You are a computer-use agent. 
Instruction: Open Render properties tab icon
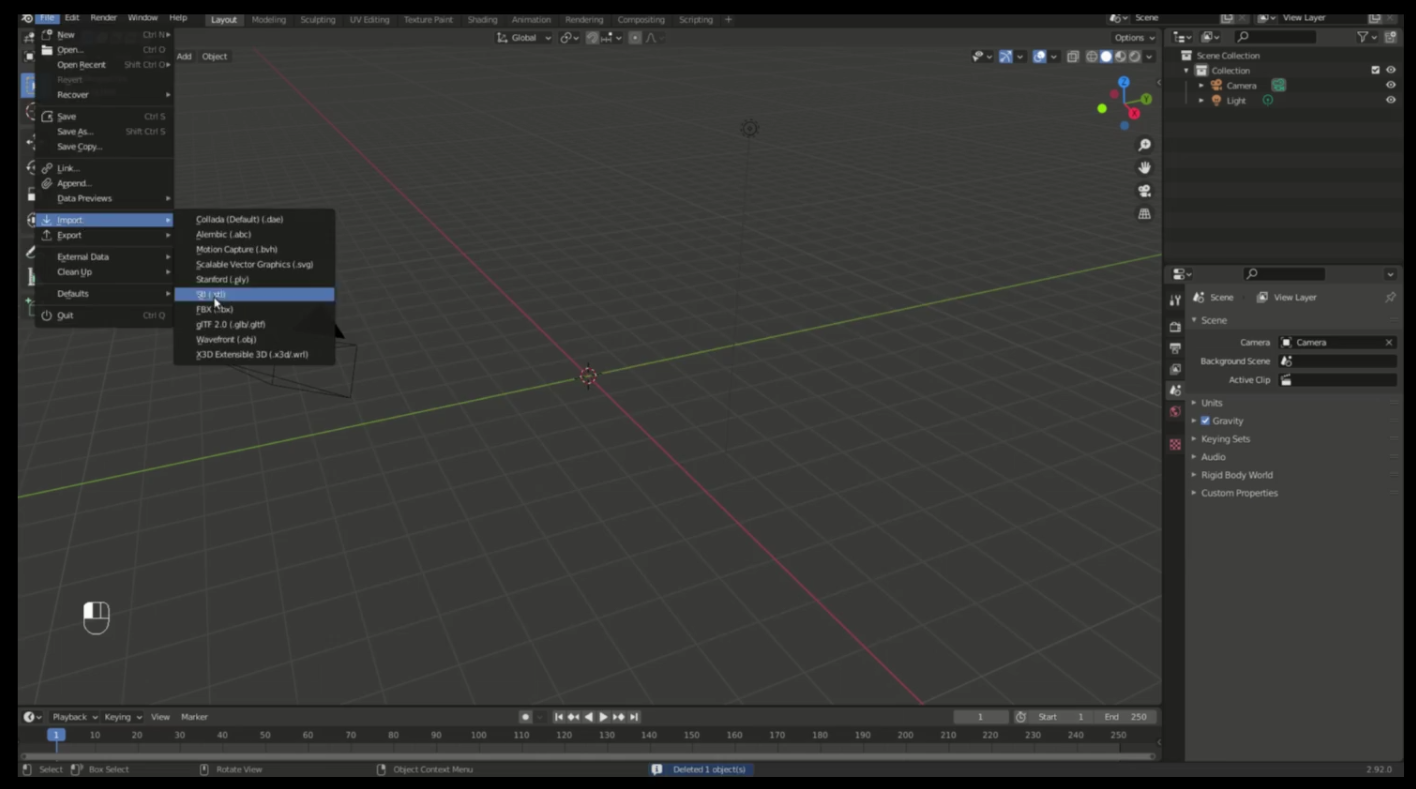[x=1175, y=327]
